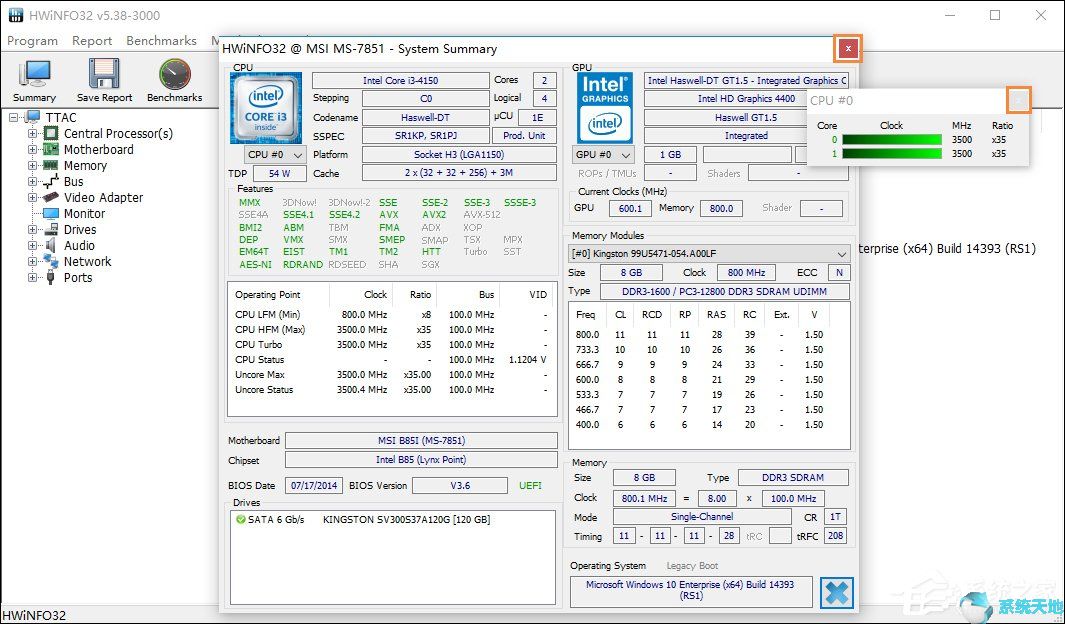The image size is (1065, 624).
Task: Close the System Summary window
Action: coord(848,49)
